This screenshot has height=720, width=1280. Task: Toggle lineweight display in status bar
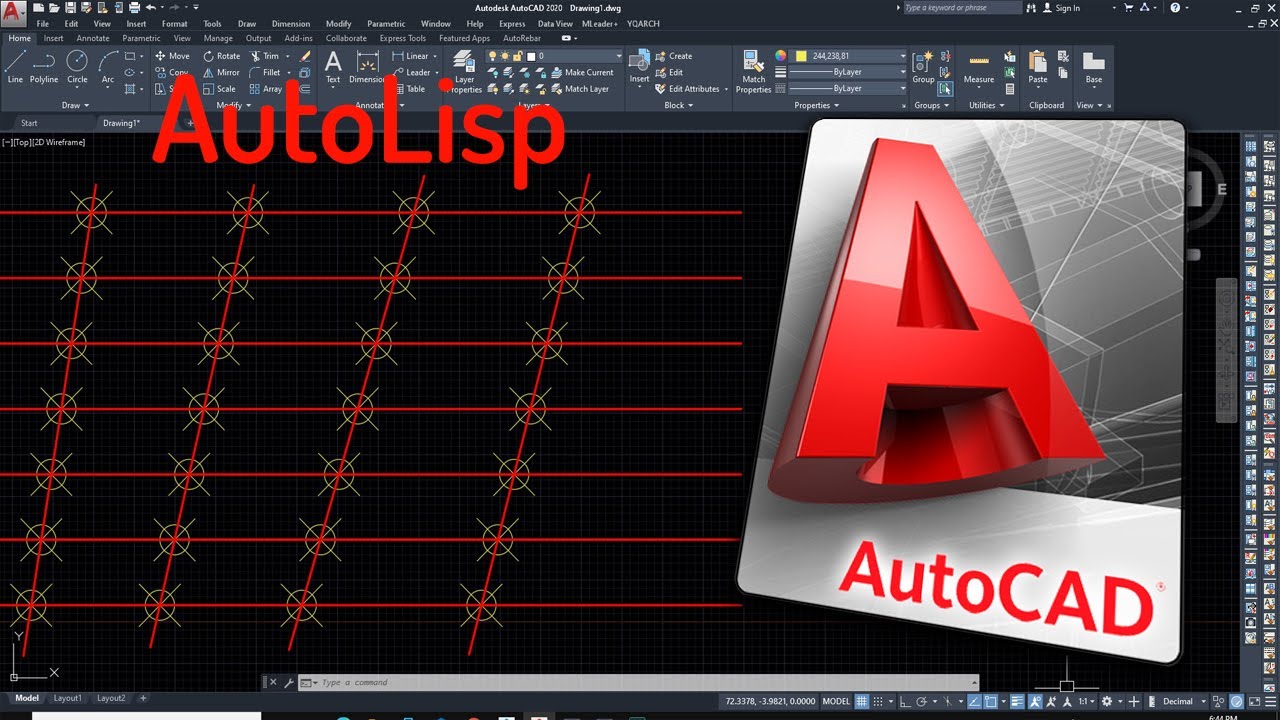(1017, 702)
